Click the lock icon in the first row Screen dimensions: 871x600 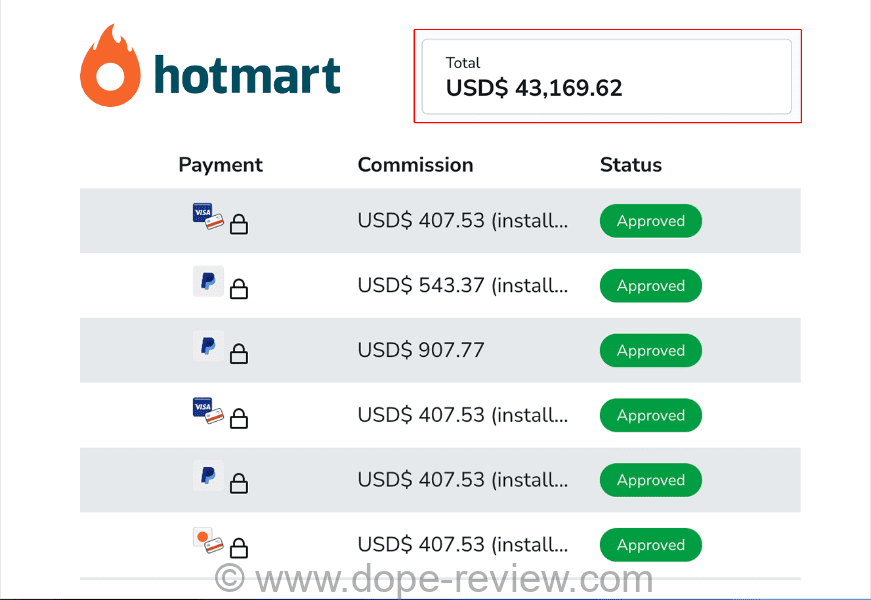coord(239,225)
